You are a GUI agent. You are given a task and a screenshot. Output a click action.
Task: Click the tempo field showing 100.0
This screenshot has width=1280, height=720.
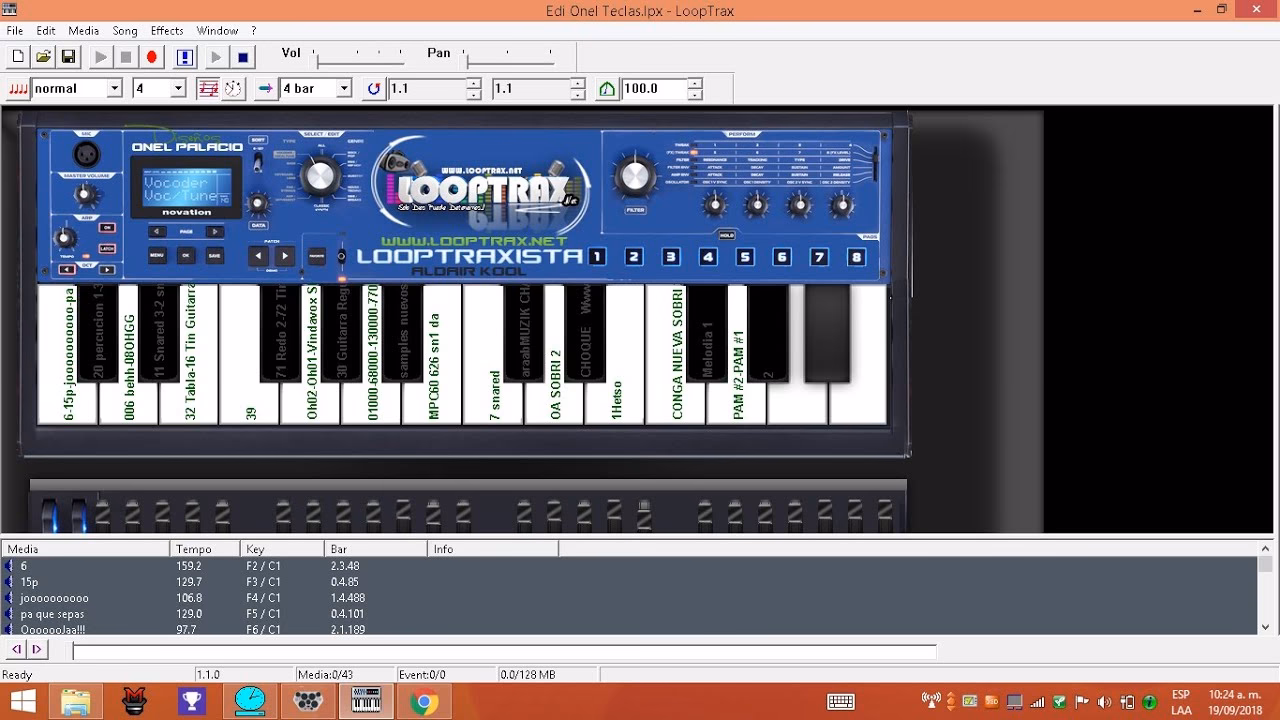tap(655, 89)
